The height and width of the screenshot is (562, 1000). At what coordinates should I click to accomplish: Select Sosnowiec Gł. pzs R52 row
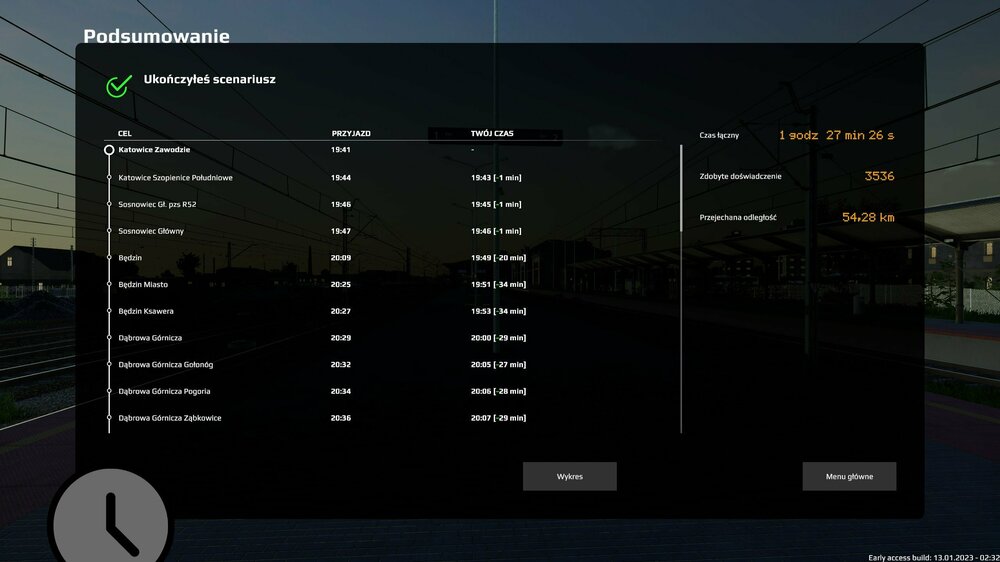pyautogui.click(x=383, y=205)
